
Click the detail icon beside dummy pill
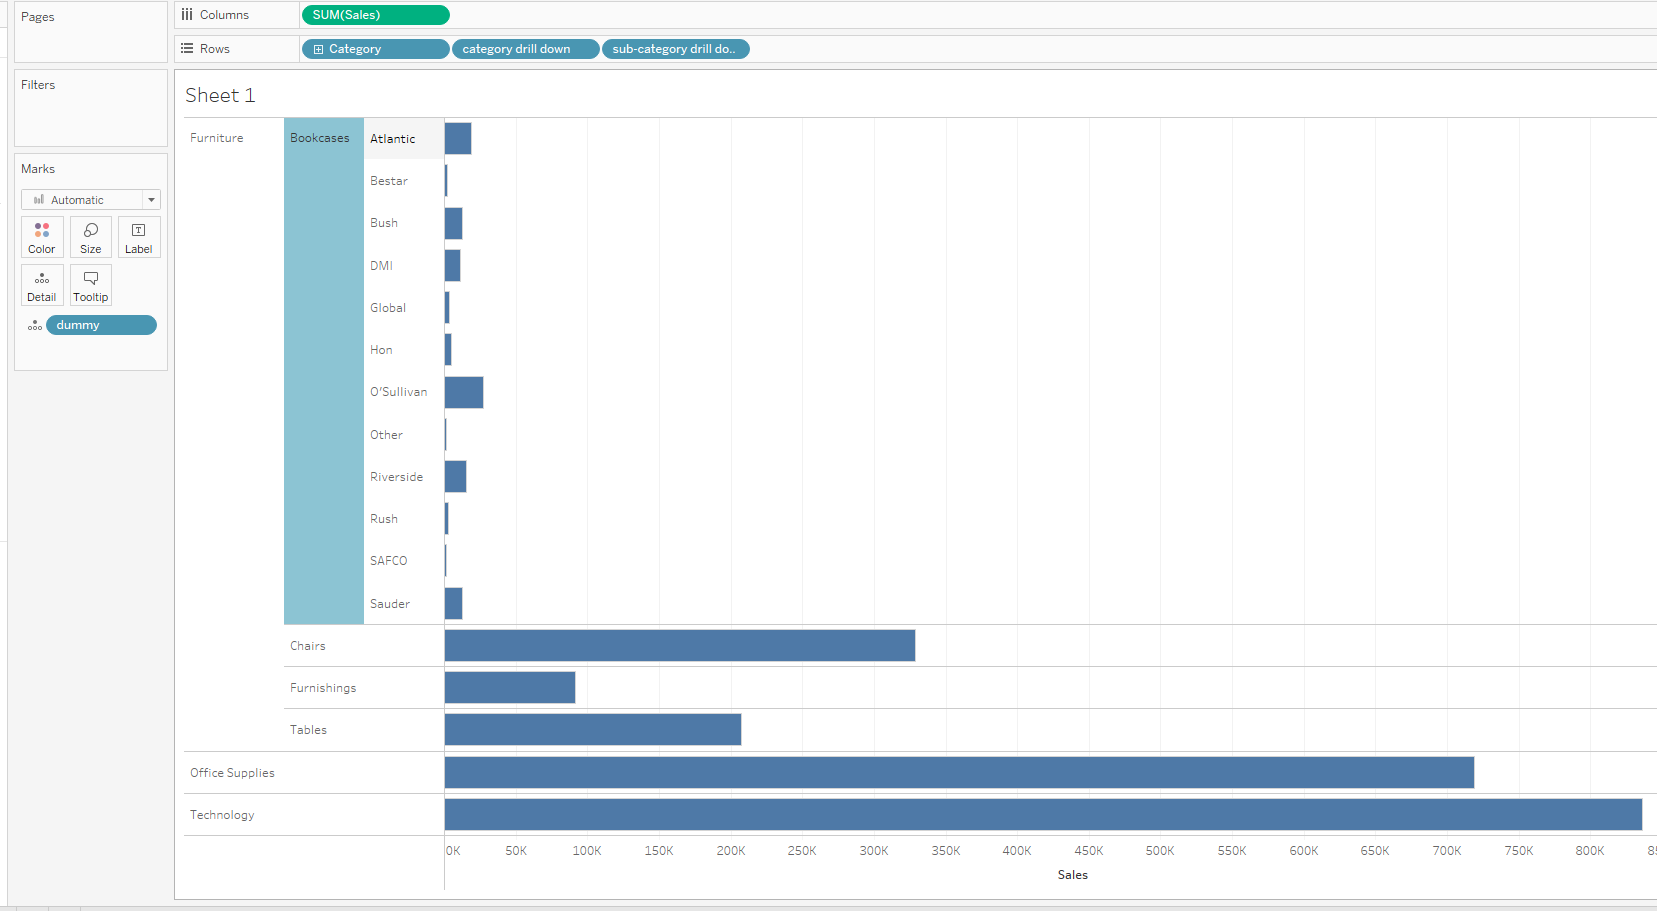(35, 326)
